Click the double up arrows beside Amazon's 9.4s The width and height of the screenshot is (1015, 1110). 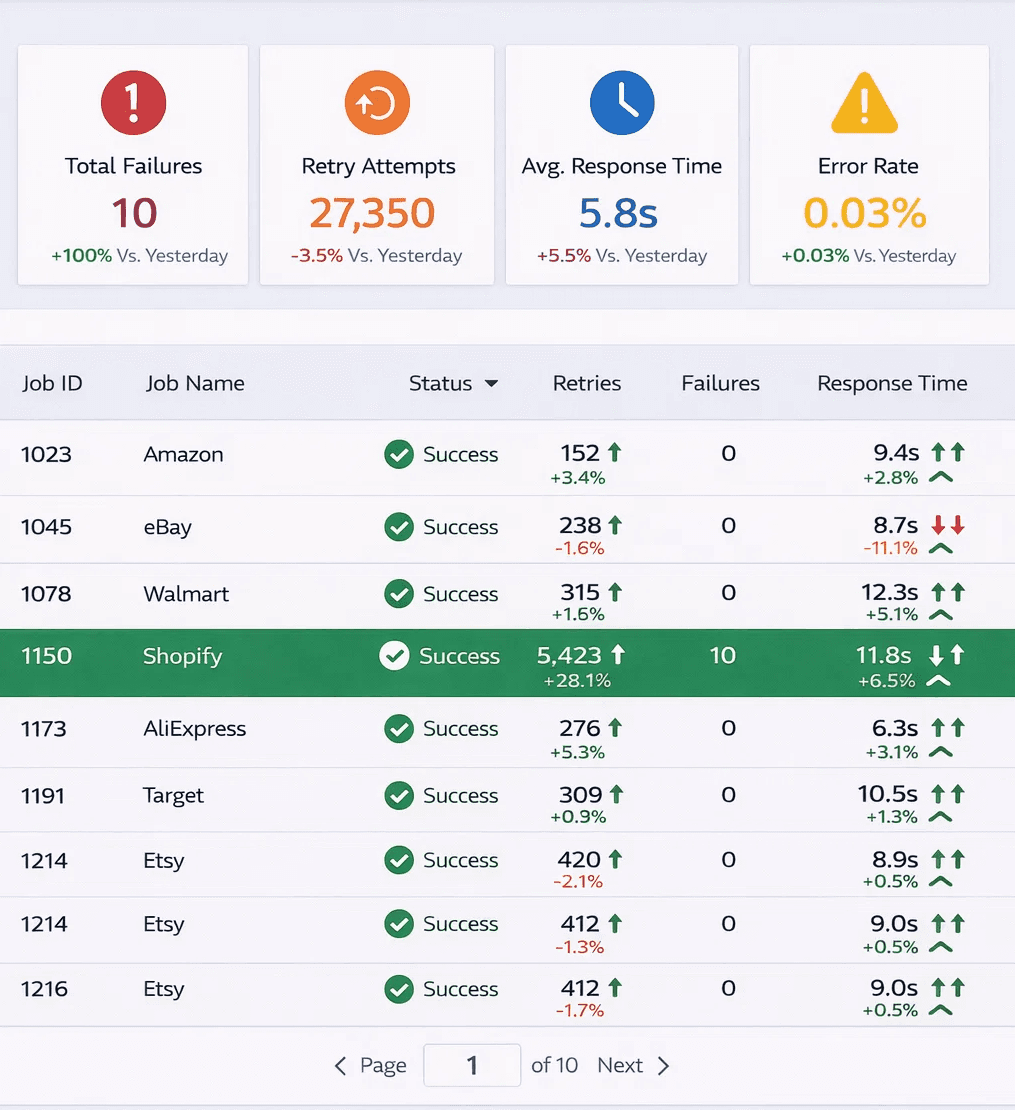948,452
